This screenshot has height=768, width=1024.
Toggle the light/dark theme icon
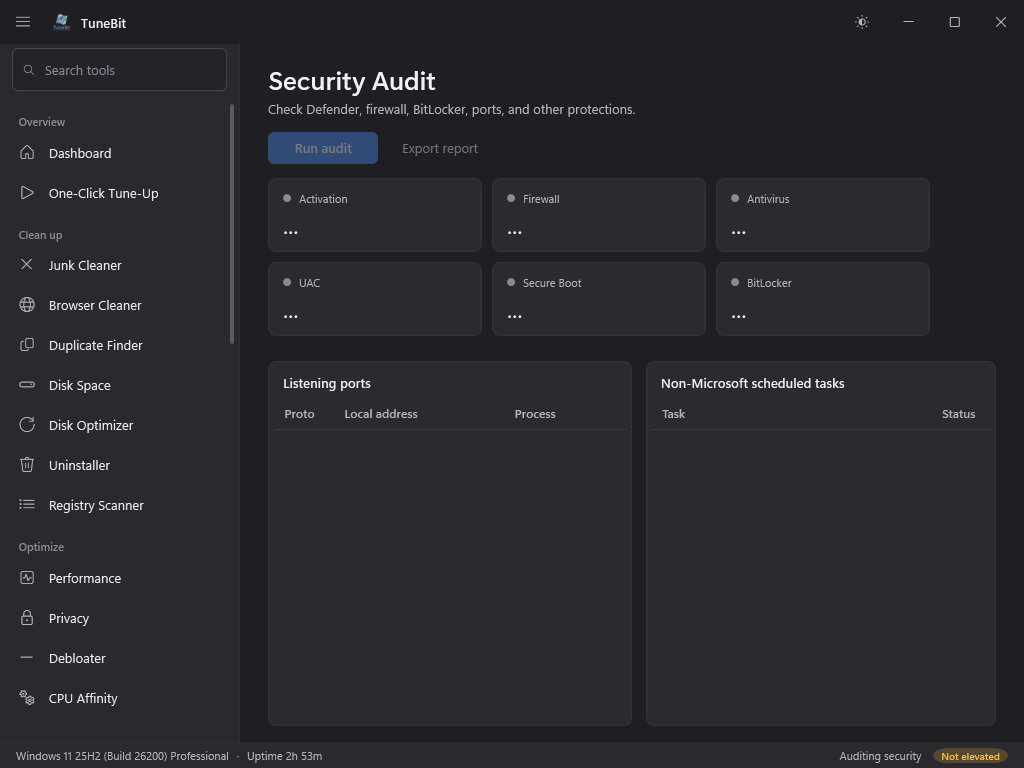(x=862, y=22)
